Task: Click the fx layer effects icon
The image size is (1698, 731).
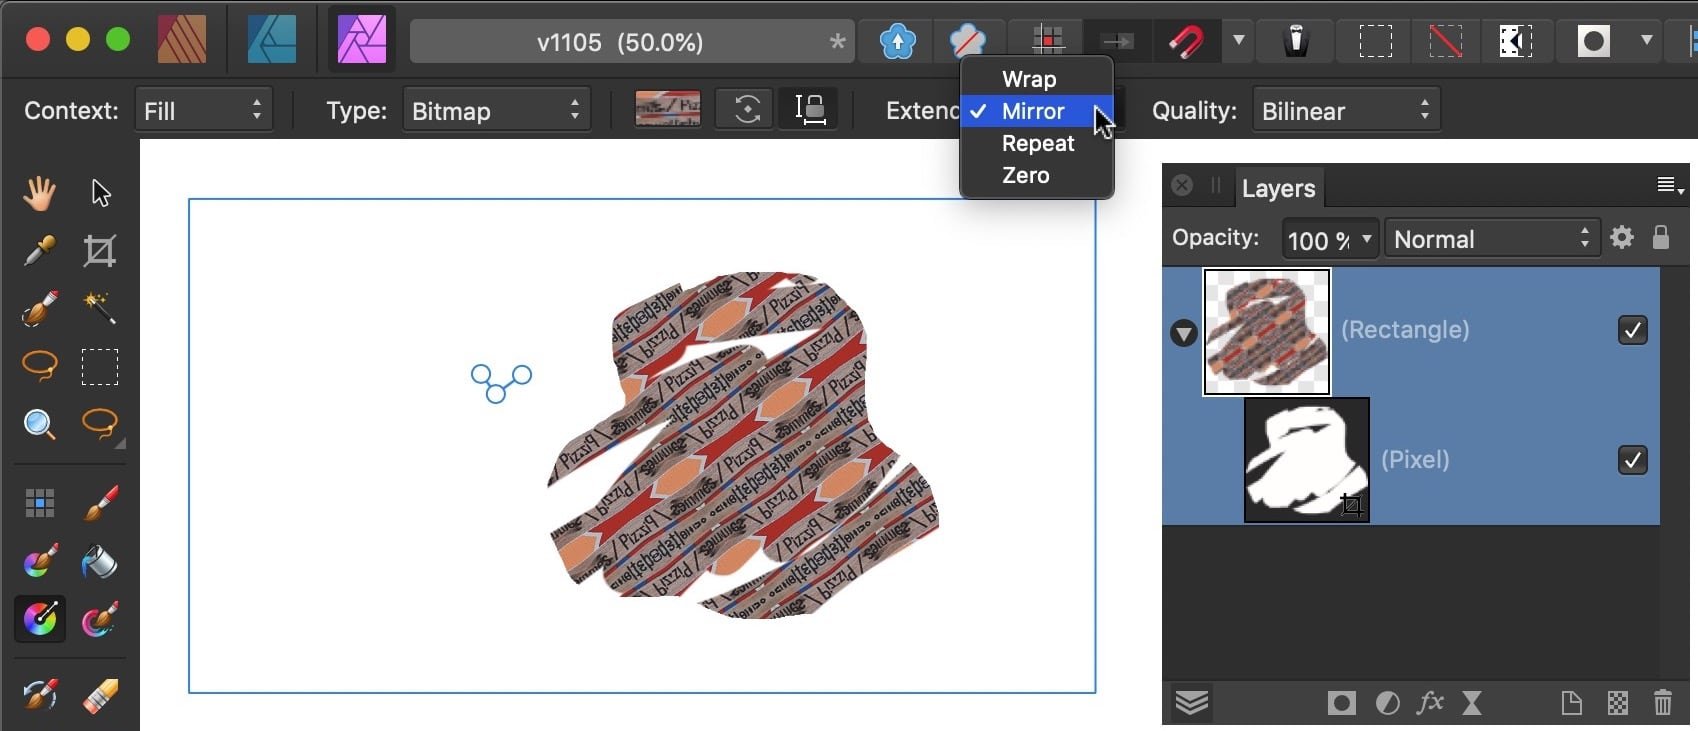Action: 1430,703
